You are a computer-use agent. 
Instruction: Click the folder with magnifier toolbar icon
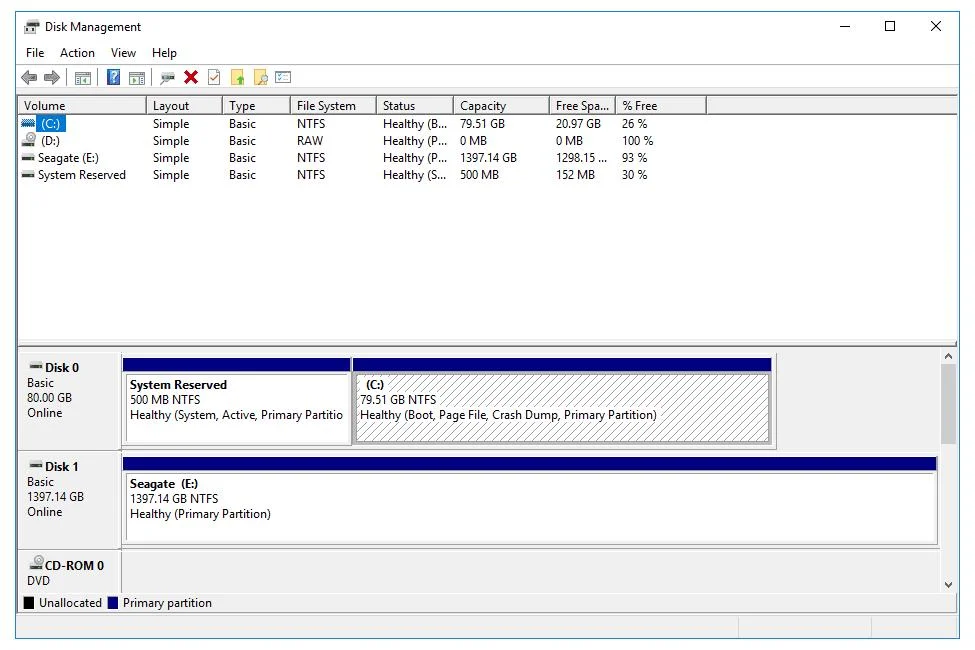coord(261,77)
